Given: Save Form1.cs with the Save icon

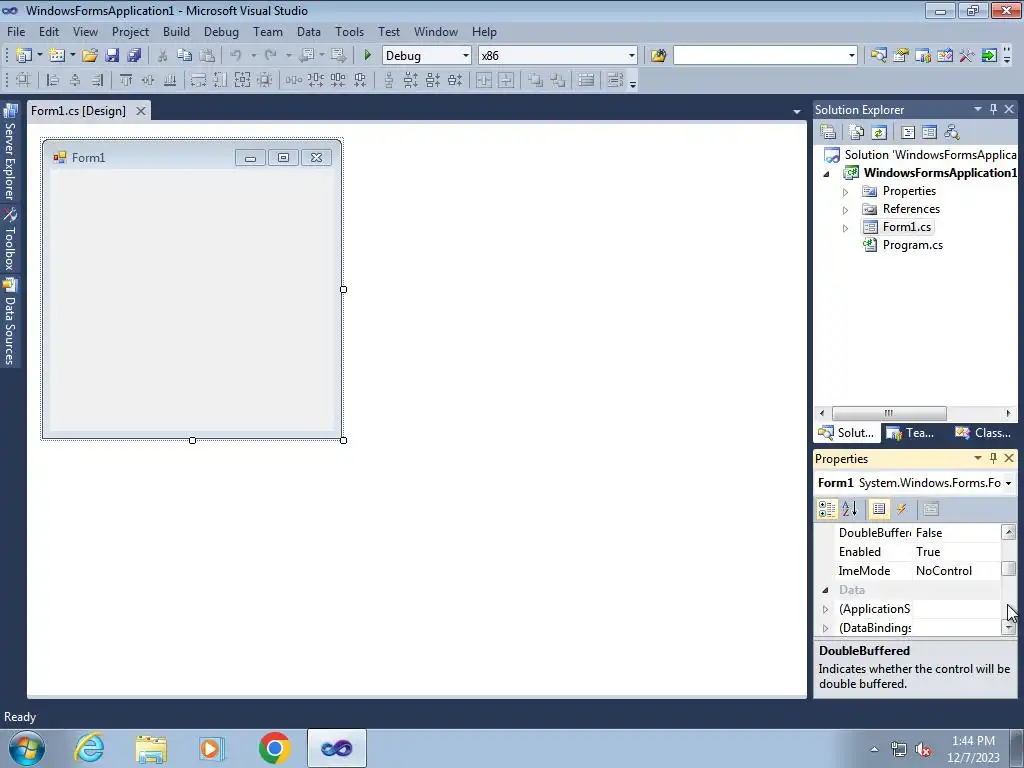Looking at the screenshot, I should tap(112, 56).
